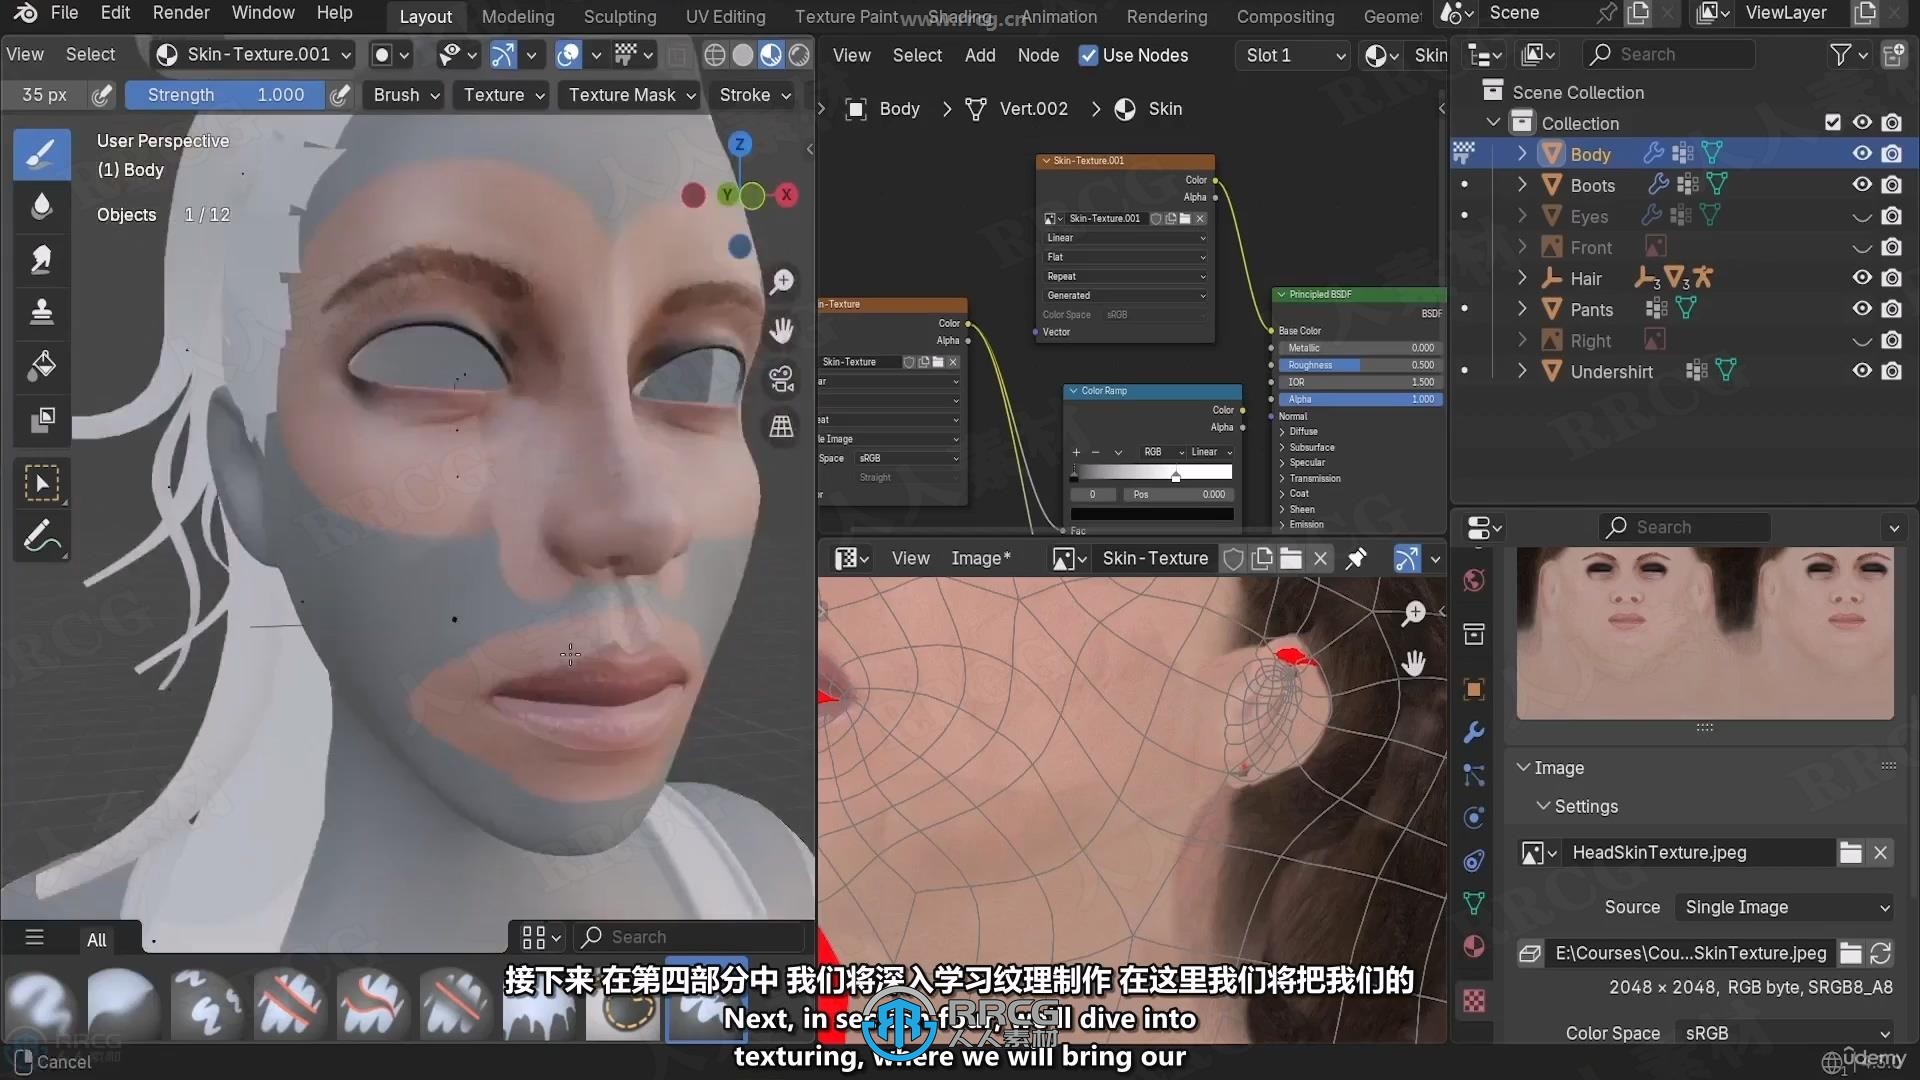Reload the HeadSkinTexture image file
This screenshot has width=1920, height=1080.
pos(1881,953)
